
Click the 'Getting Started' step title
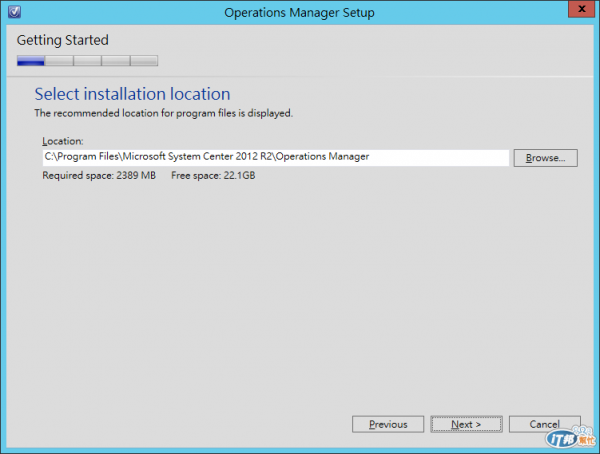[x=63, y=40]
